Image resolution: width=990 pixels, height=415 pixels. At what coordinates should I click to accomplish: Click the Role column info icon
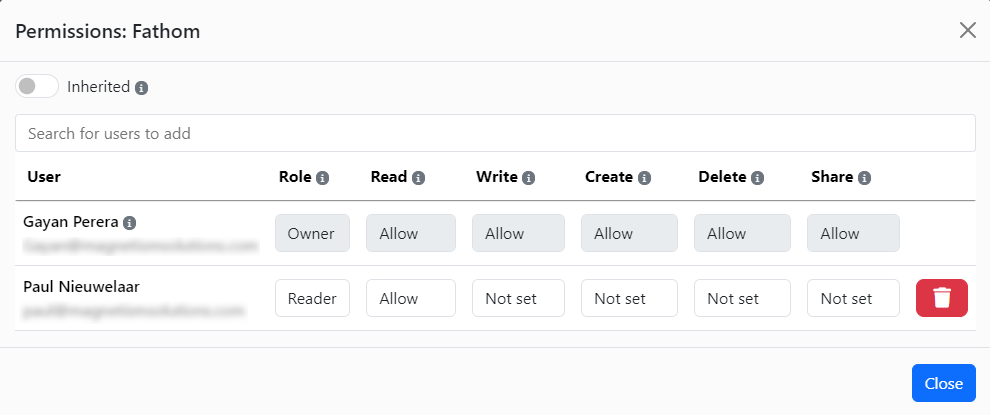coord(323,178)
